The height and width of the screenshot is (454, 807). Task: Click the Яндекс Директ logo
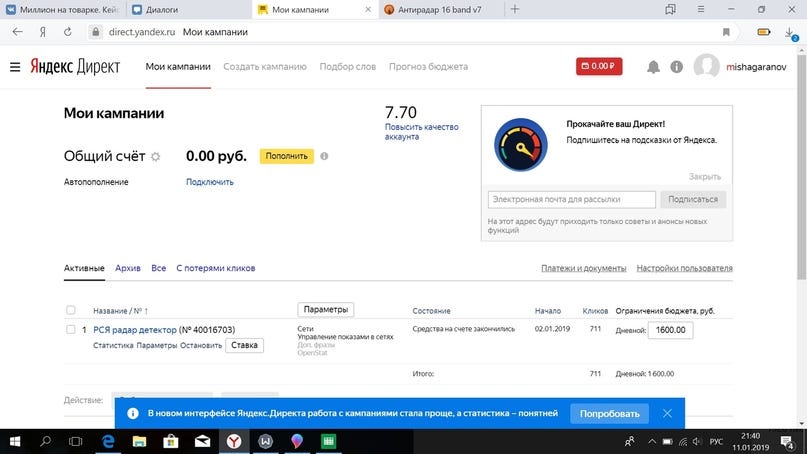click(x=75, y=67)
